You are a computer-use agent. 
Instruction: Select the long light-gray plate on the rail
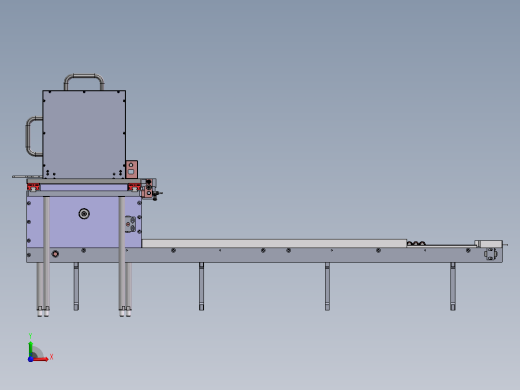tap(274, 243)
